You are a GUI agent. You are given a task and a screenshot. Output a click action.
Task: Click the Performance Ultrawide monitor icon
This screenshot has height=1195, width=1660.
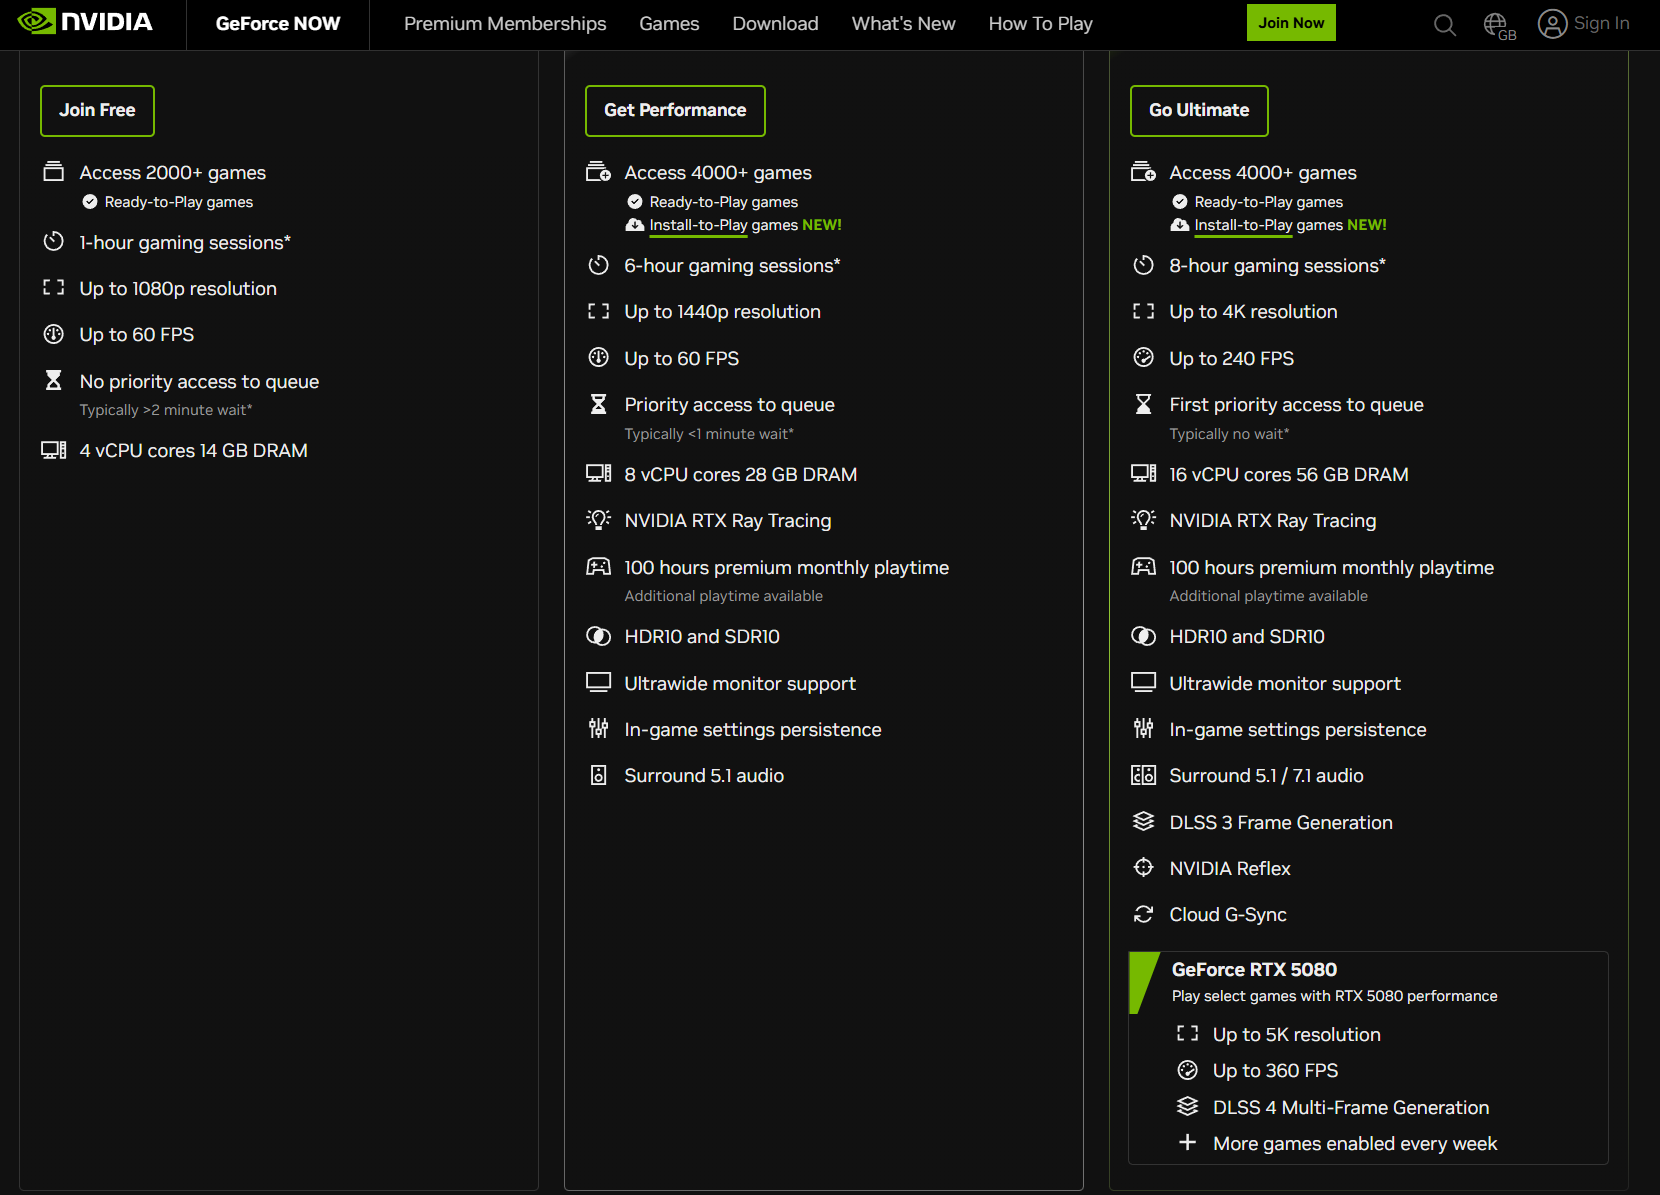point(599,683)
